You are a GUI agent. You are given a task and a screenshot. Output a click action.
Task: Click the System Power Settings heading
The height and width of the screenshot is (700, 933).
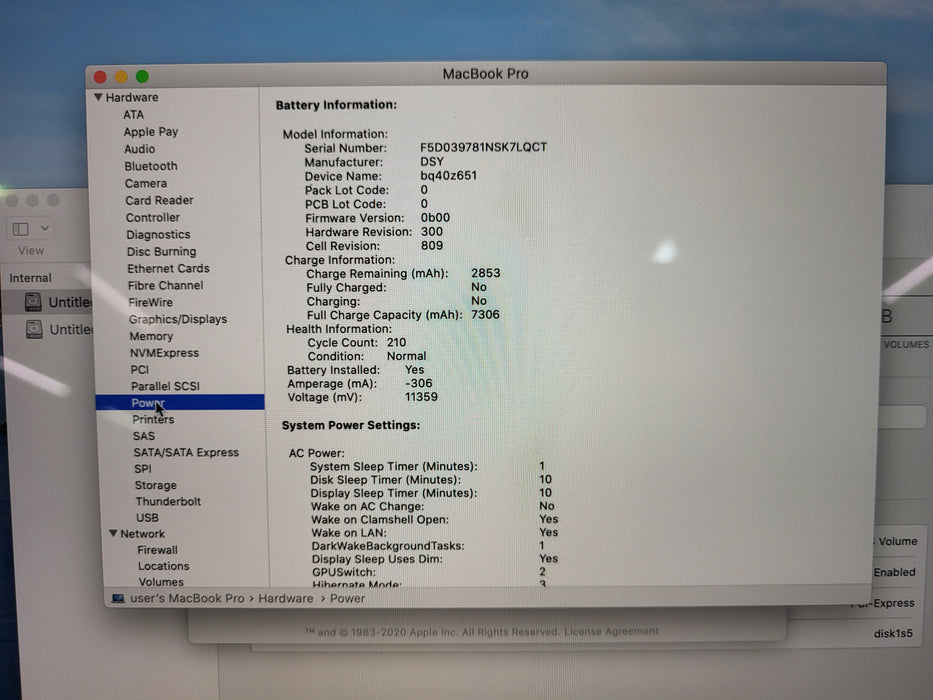[x=350, y=425]
